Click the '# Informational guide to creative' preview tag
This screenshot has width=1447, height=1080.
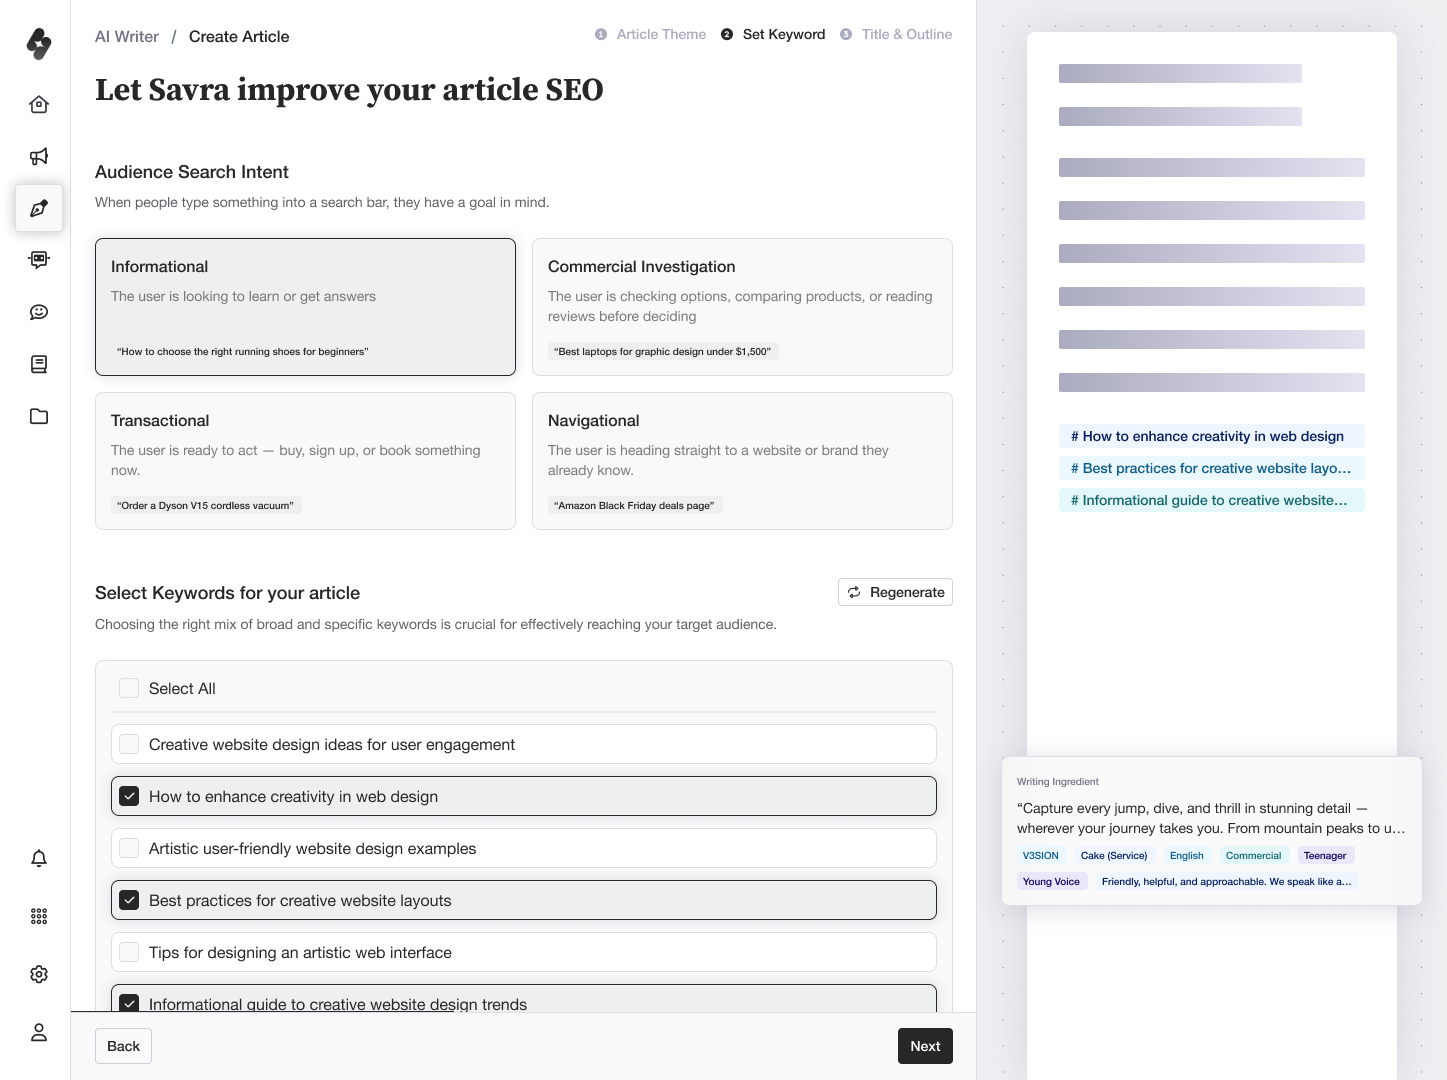pos(1211,500)
